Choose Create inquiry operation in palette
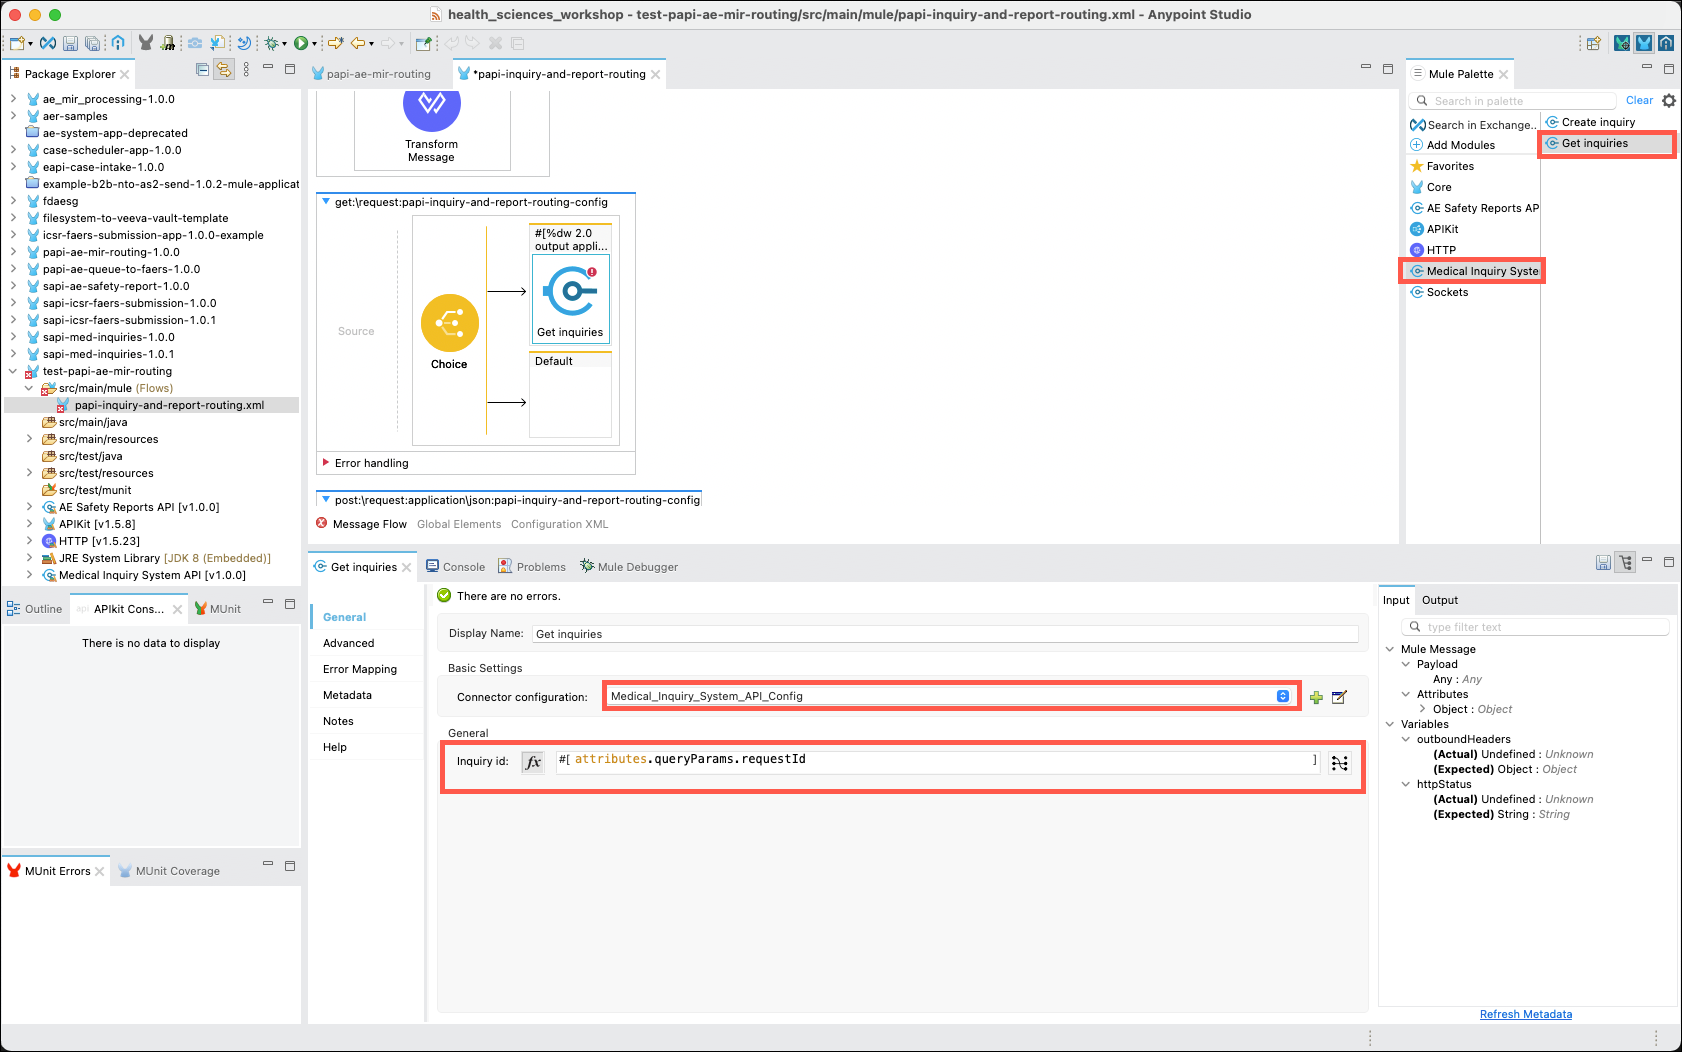 (1591, 122)
